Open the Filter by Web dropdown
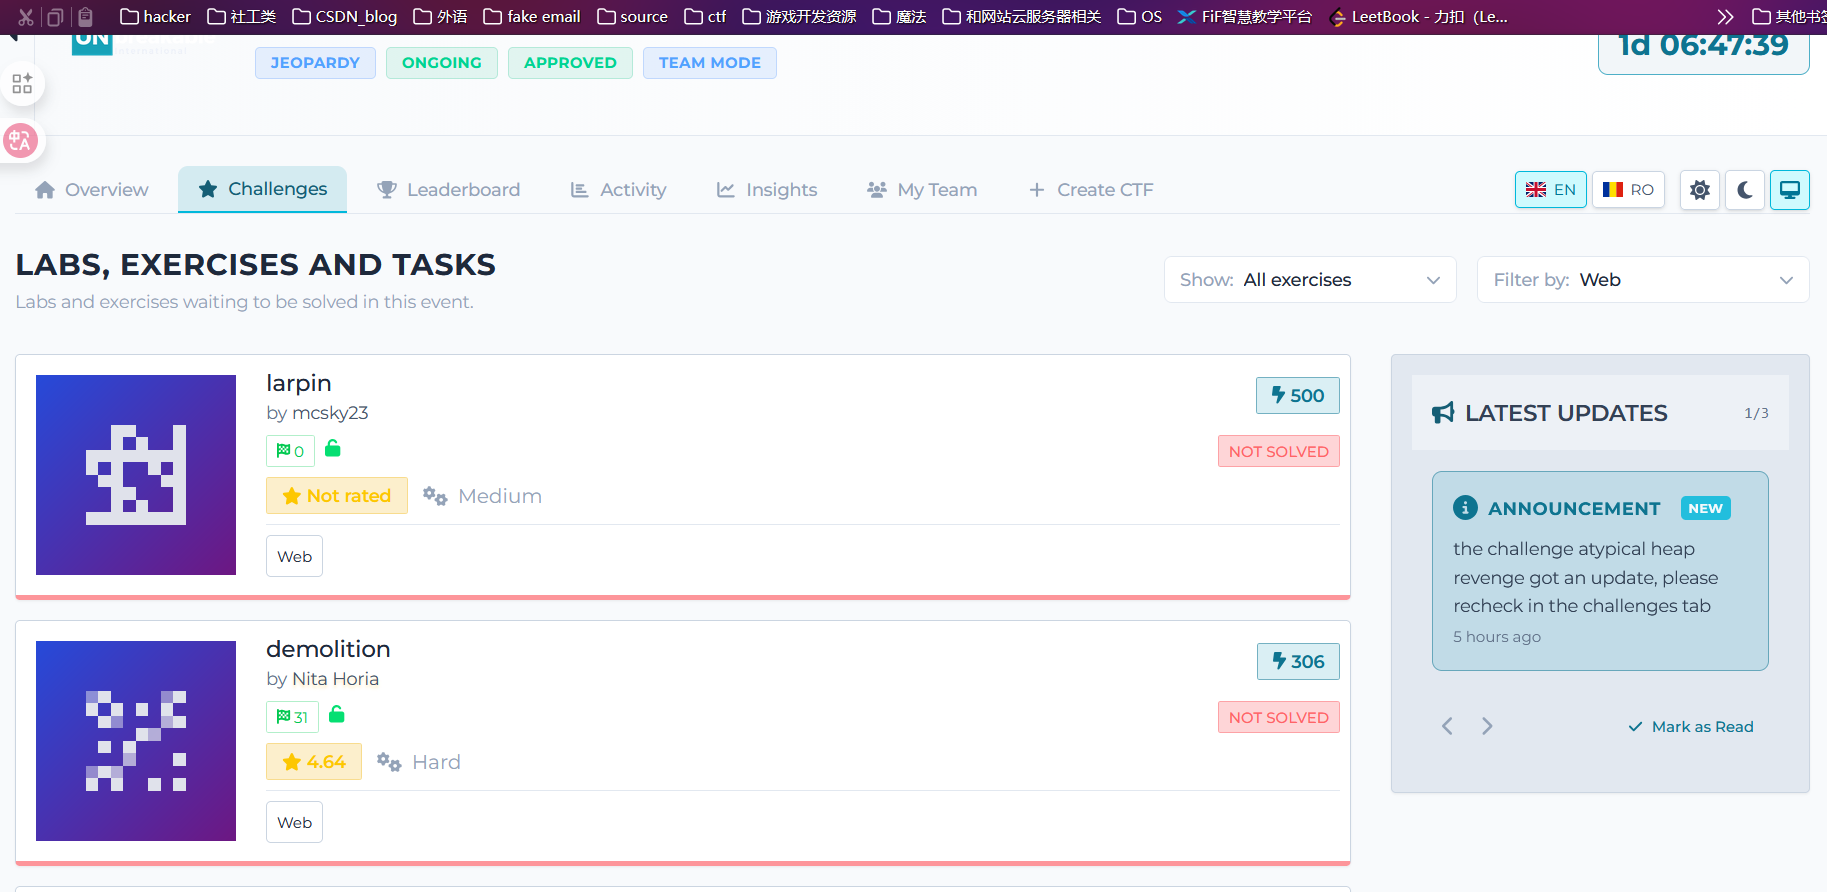The width and height of the screenshot is (1827, 892). point(1642,280)
